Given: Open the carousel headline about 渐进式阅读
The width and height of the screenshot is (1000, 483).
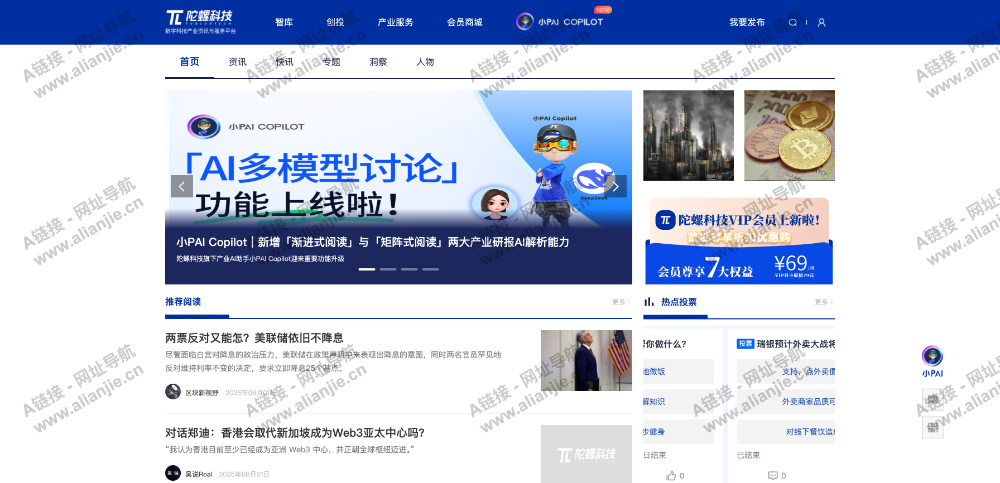Looking at the screenshot, I should [373, 242].
